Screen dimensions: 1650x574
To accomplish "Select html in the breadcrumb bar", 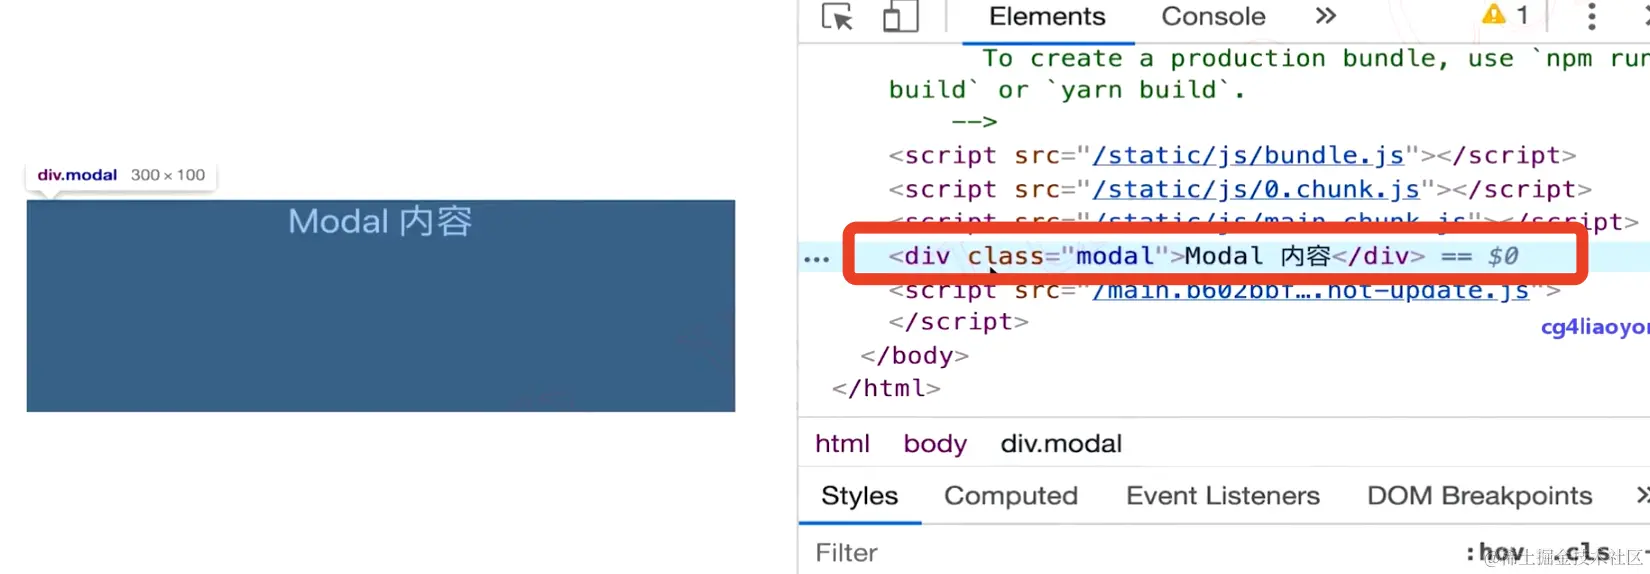I will click(x=842, y=444).
